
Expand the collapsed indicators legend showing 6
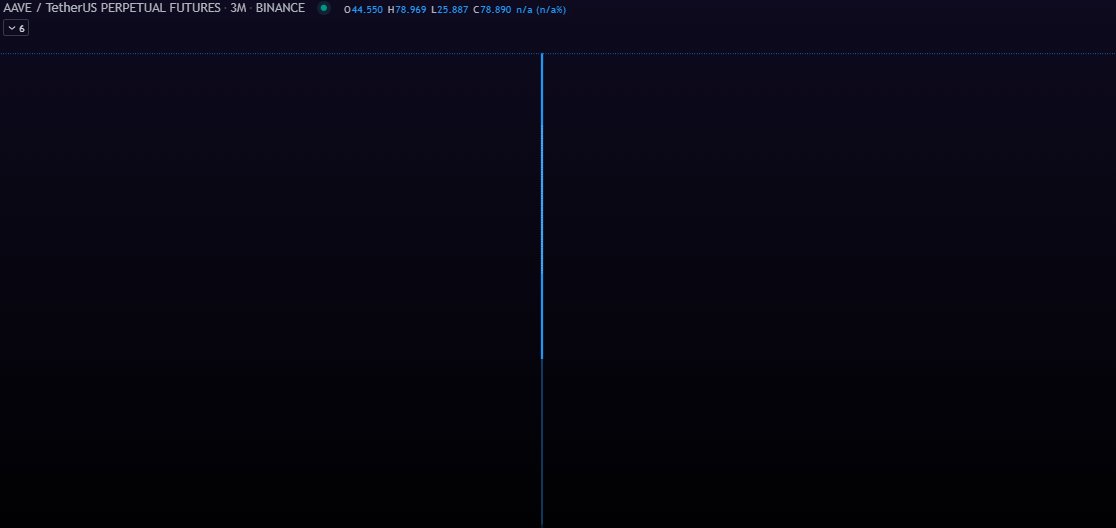[x=16, y=28]
